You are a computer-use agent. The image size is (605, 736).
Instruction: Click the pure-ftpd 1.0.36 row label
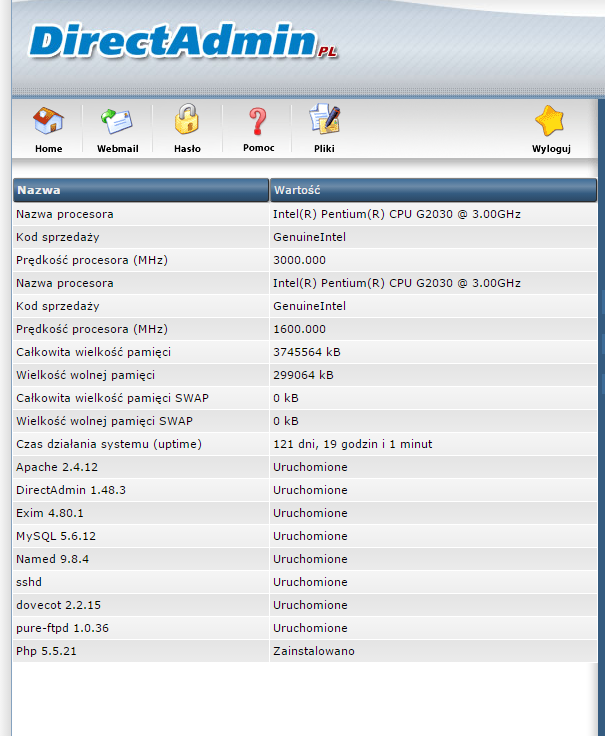pos(62,628)
